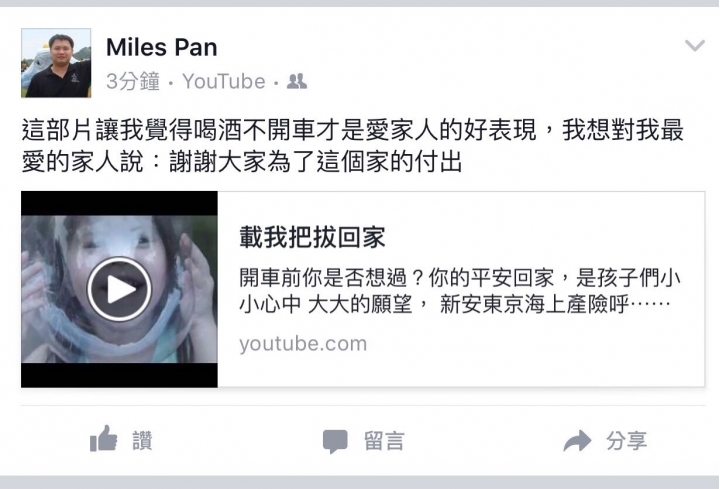
Task: Click the post text about 喝酒不開車
Action: click(x=353, y=130)
